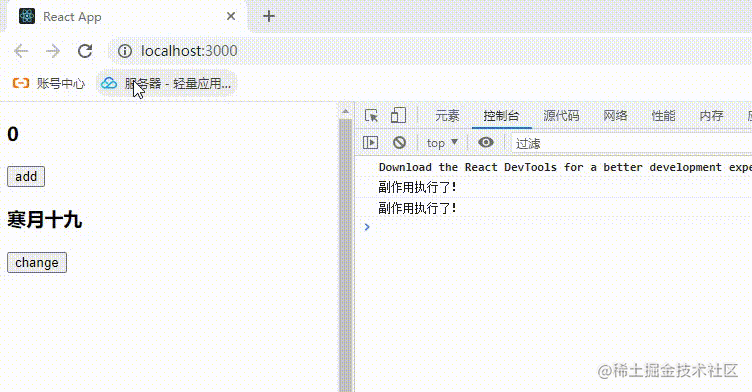The image size is (752, 392).
Task: Switch to the 性能 tab
Action: pos(663,116)
